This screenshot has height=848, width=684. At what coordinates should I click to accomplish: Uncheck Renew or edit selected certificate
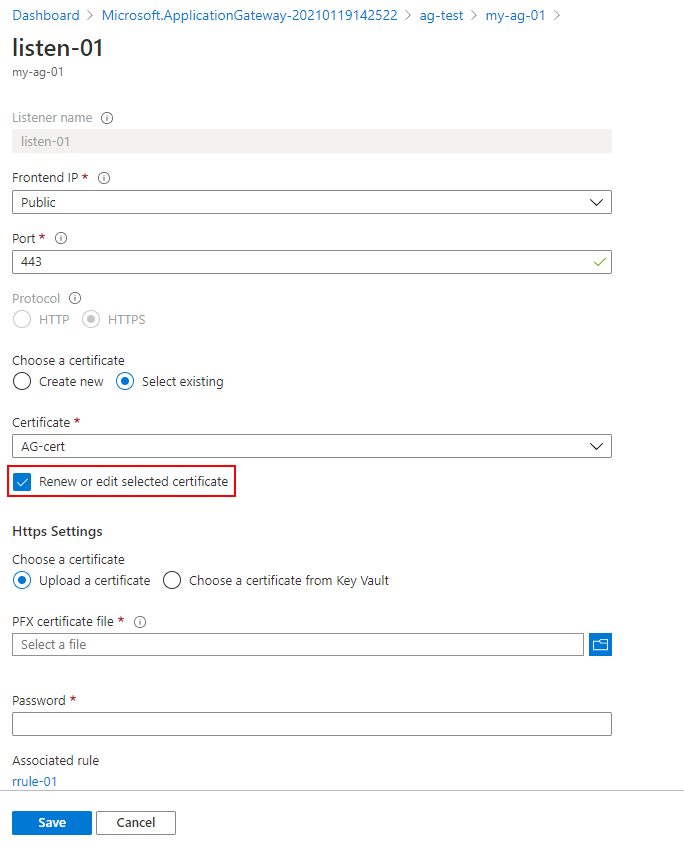pos(24,482)
